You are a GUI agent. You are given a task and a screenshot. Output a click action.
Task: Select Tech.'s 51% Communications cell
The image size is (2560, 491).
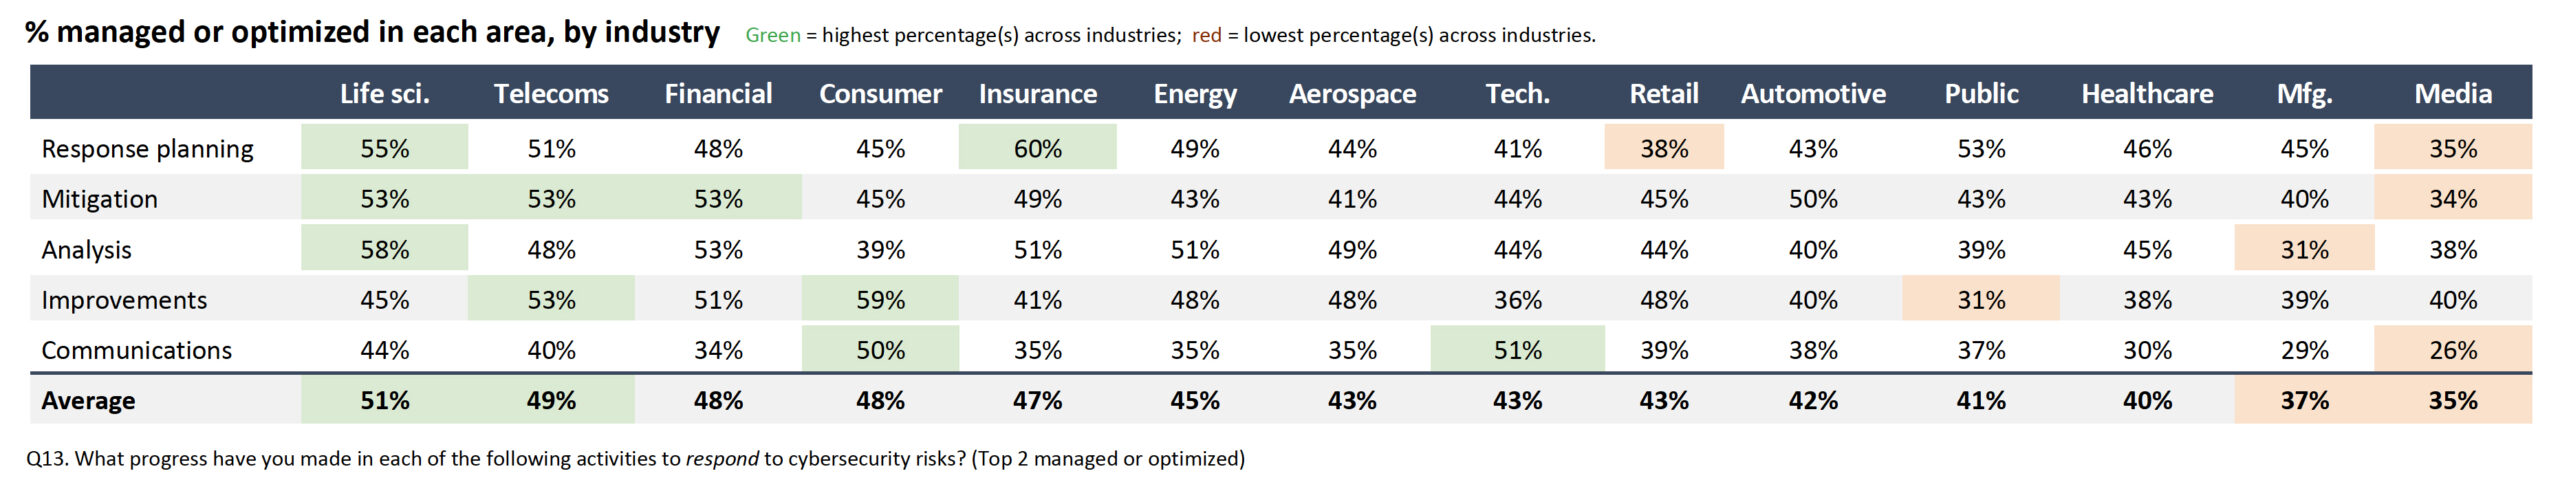[x=1517, y=350]
